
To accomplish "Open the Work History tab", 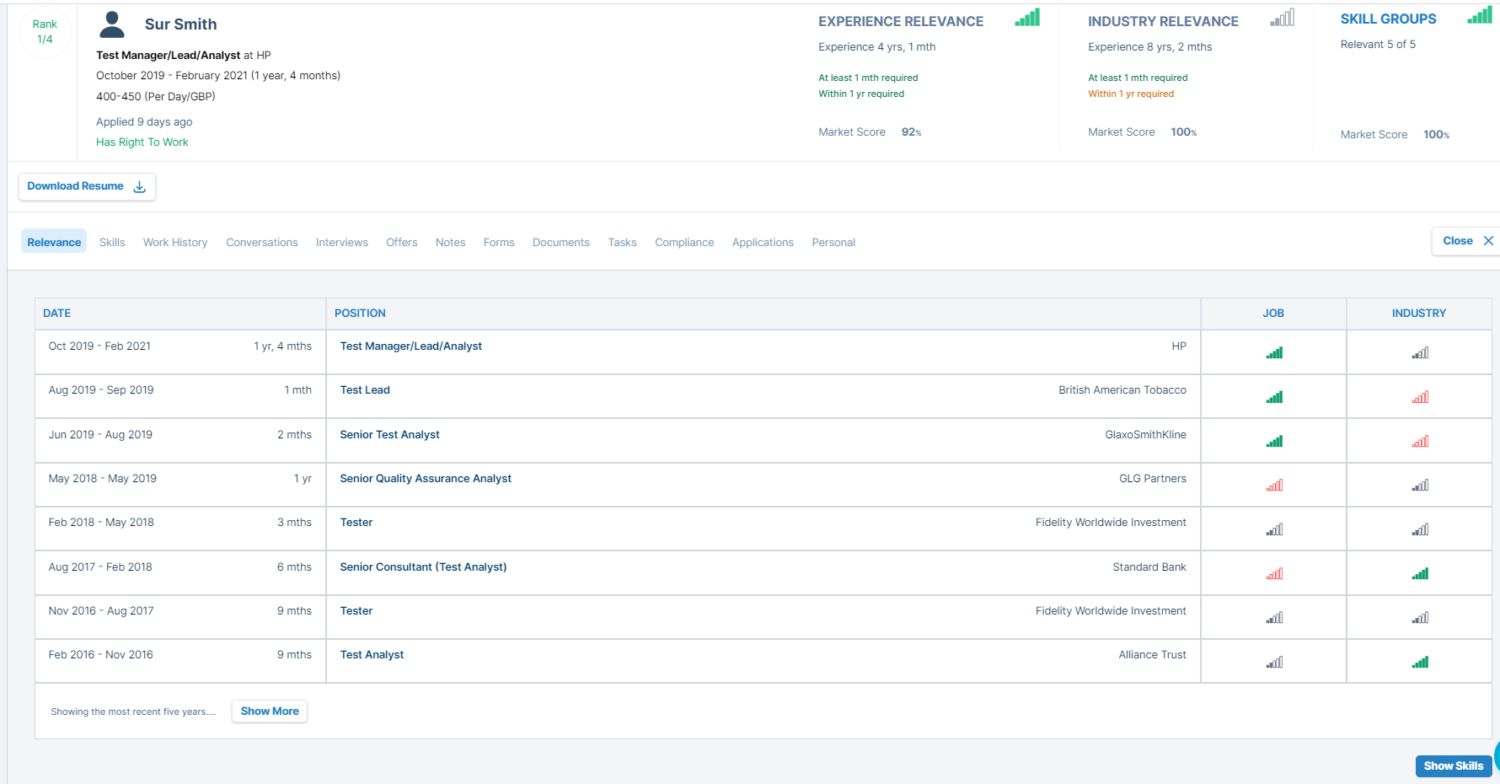I will (175, 242).
